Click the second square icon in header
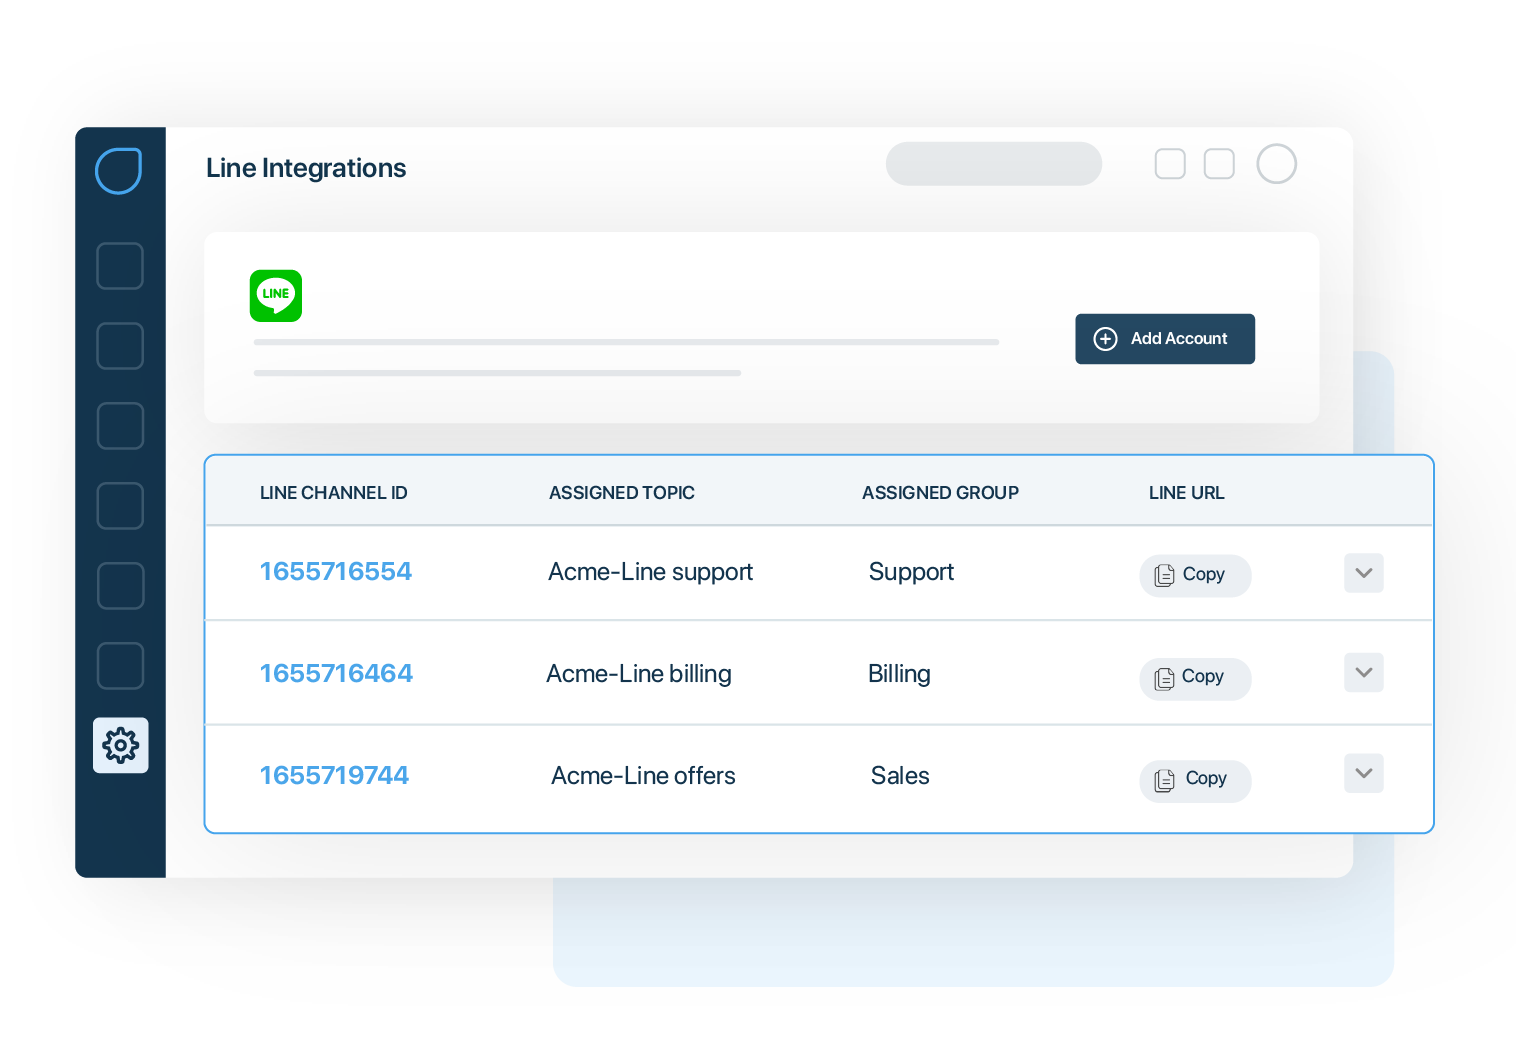 pyautogui.click(x=1218, y=164)
